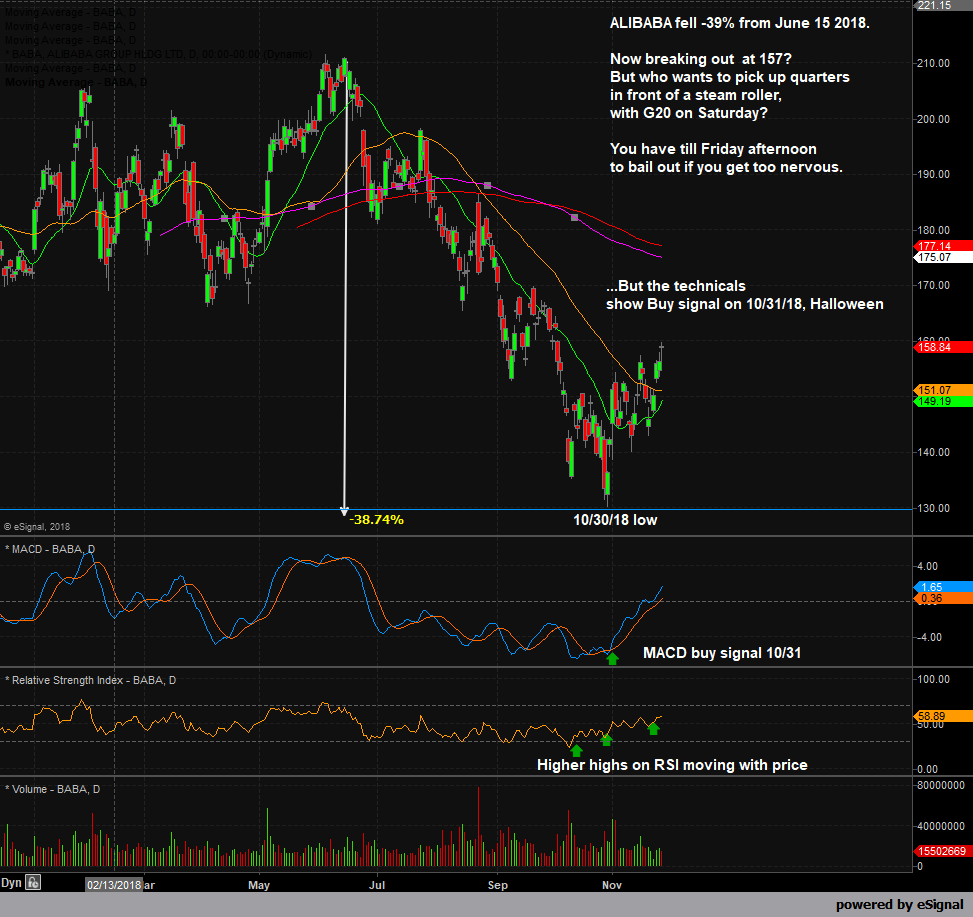
Task: Click the blue 1.65 MACD value tag
Action: [943, 587]
